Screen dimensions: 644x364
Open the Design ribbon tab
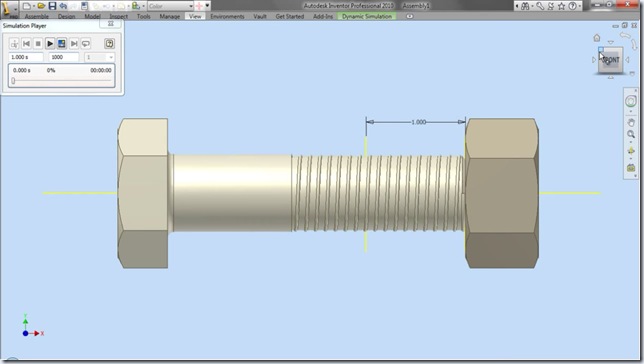point(67,16)
